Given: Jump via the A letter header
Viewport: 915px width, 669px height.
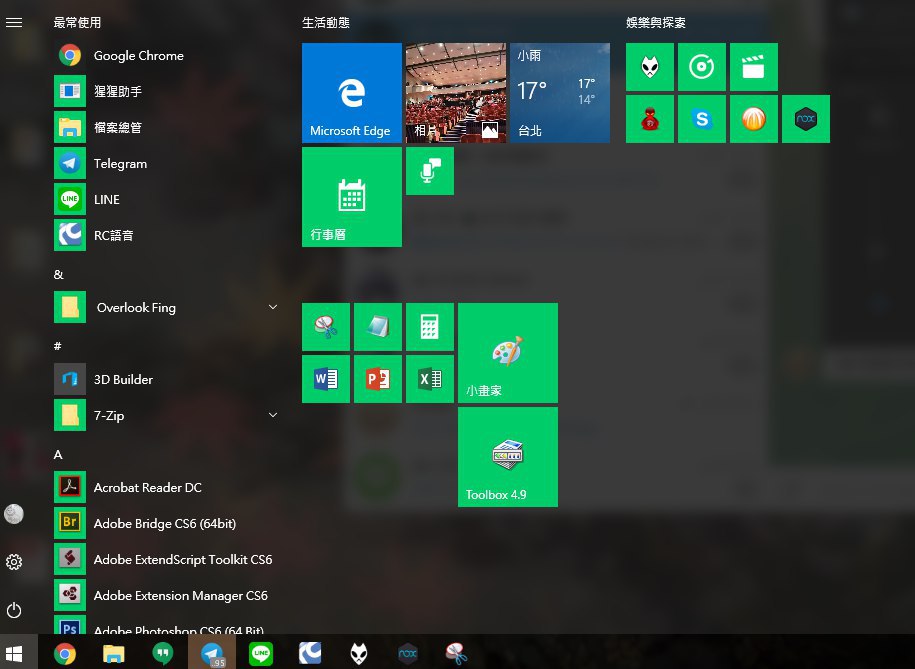Looking at the screenshot, I should [x=58, y=454].
